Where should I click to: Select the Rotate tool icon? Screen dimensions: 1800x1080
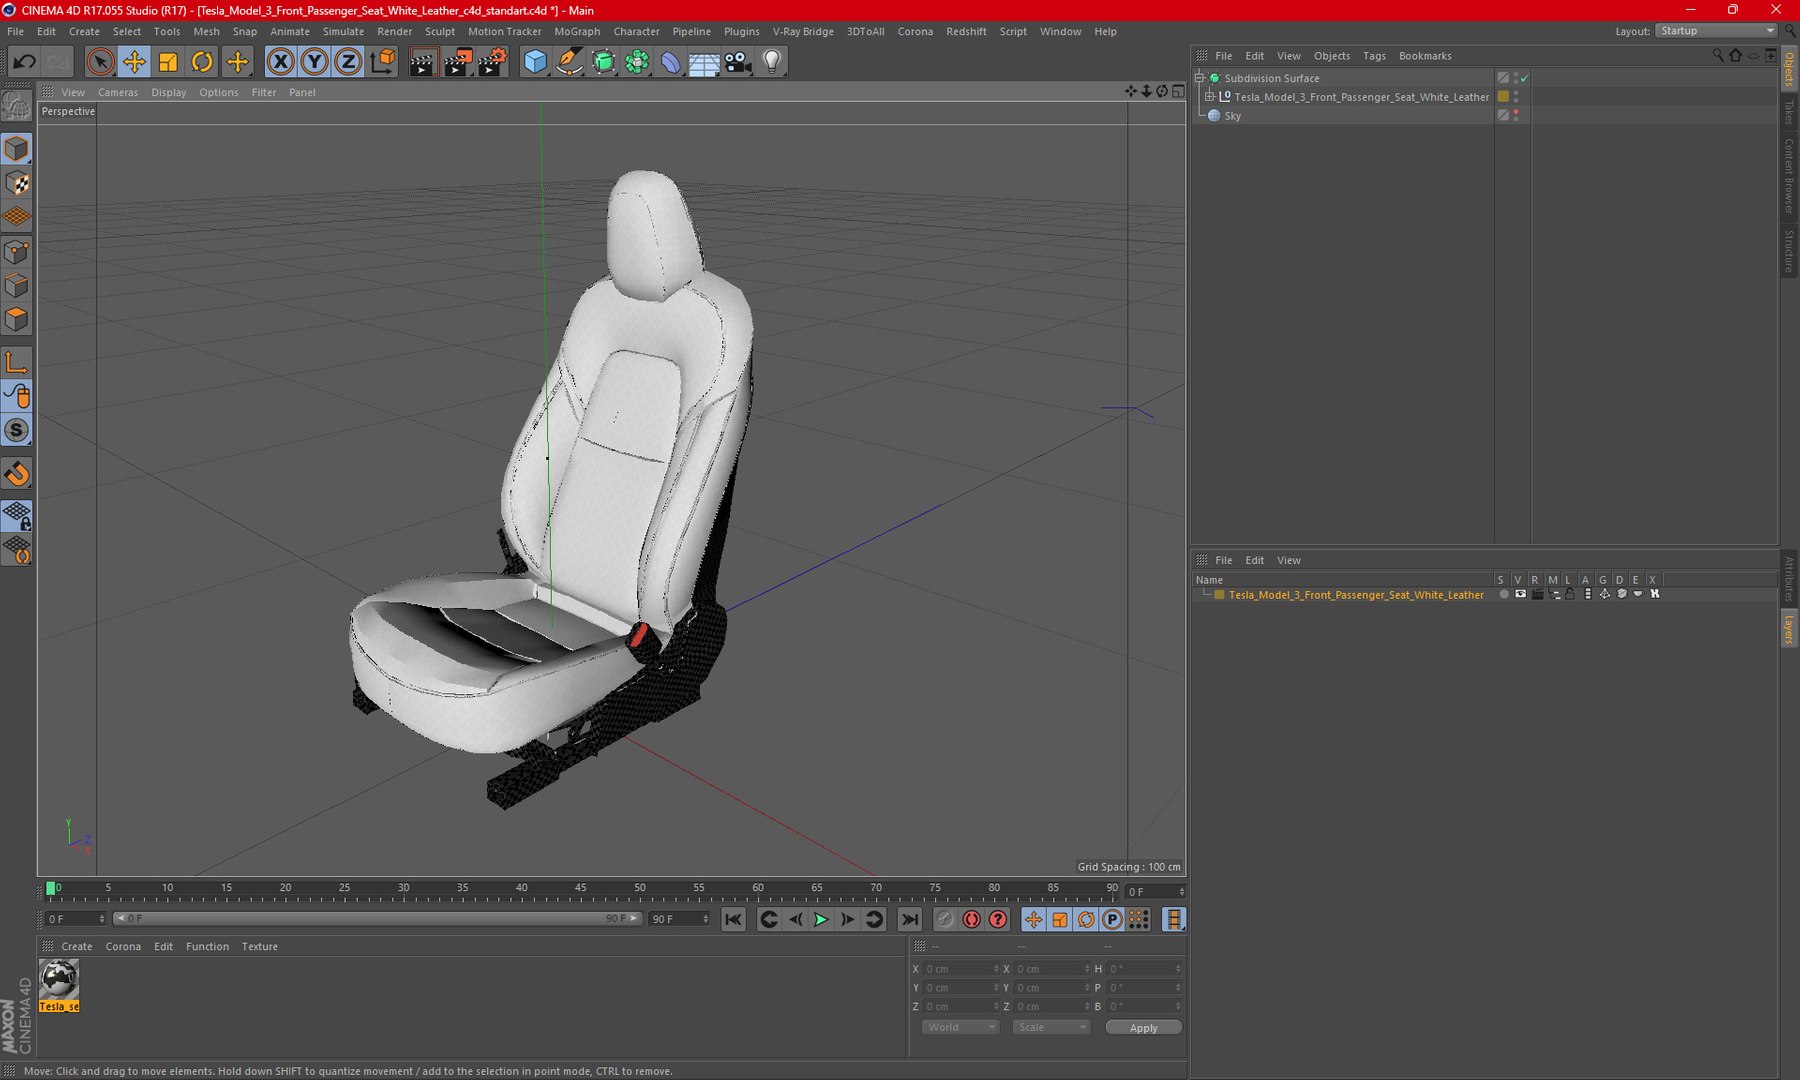coord(202,62)
